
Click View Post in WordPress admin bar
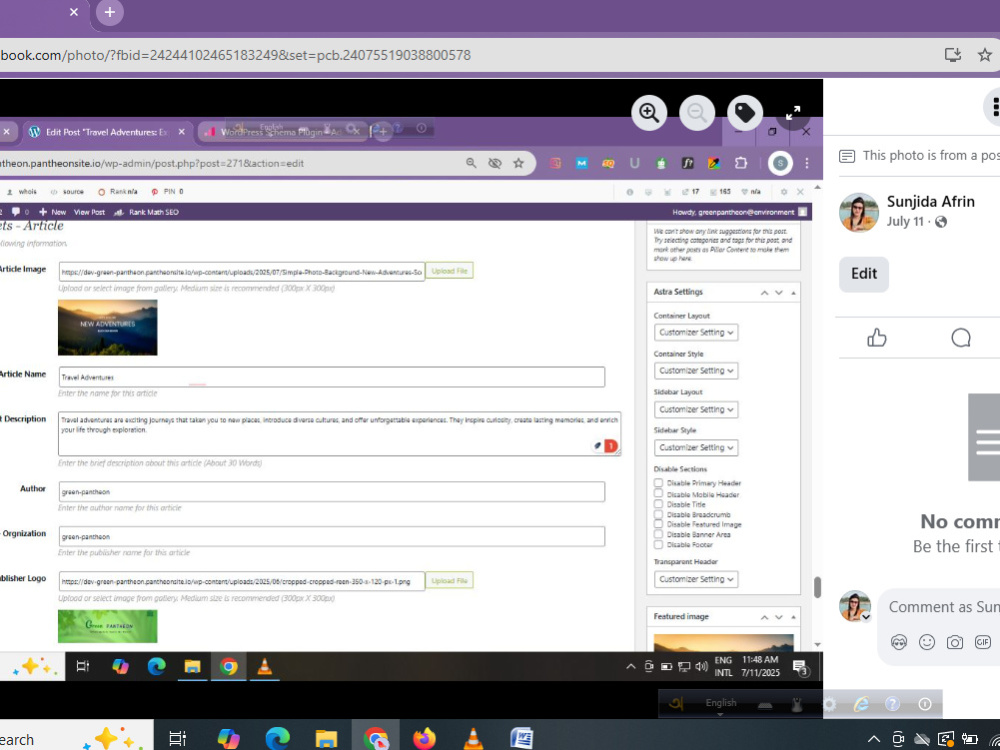point(89,212)
